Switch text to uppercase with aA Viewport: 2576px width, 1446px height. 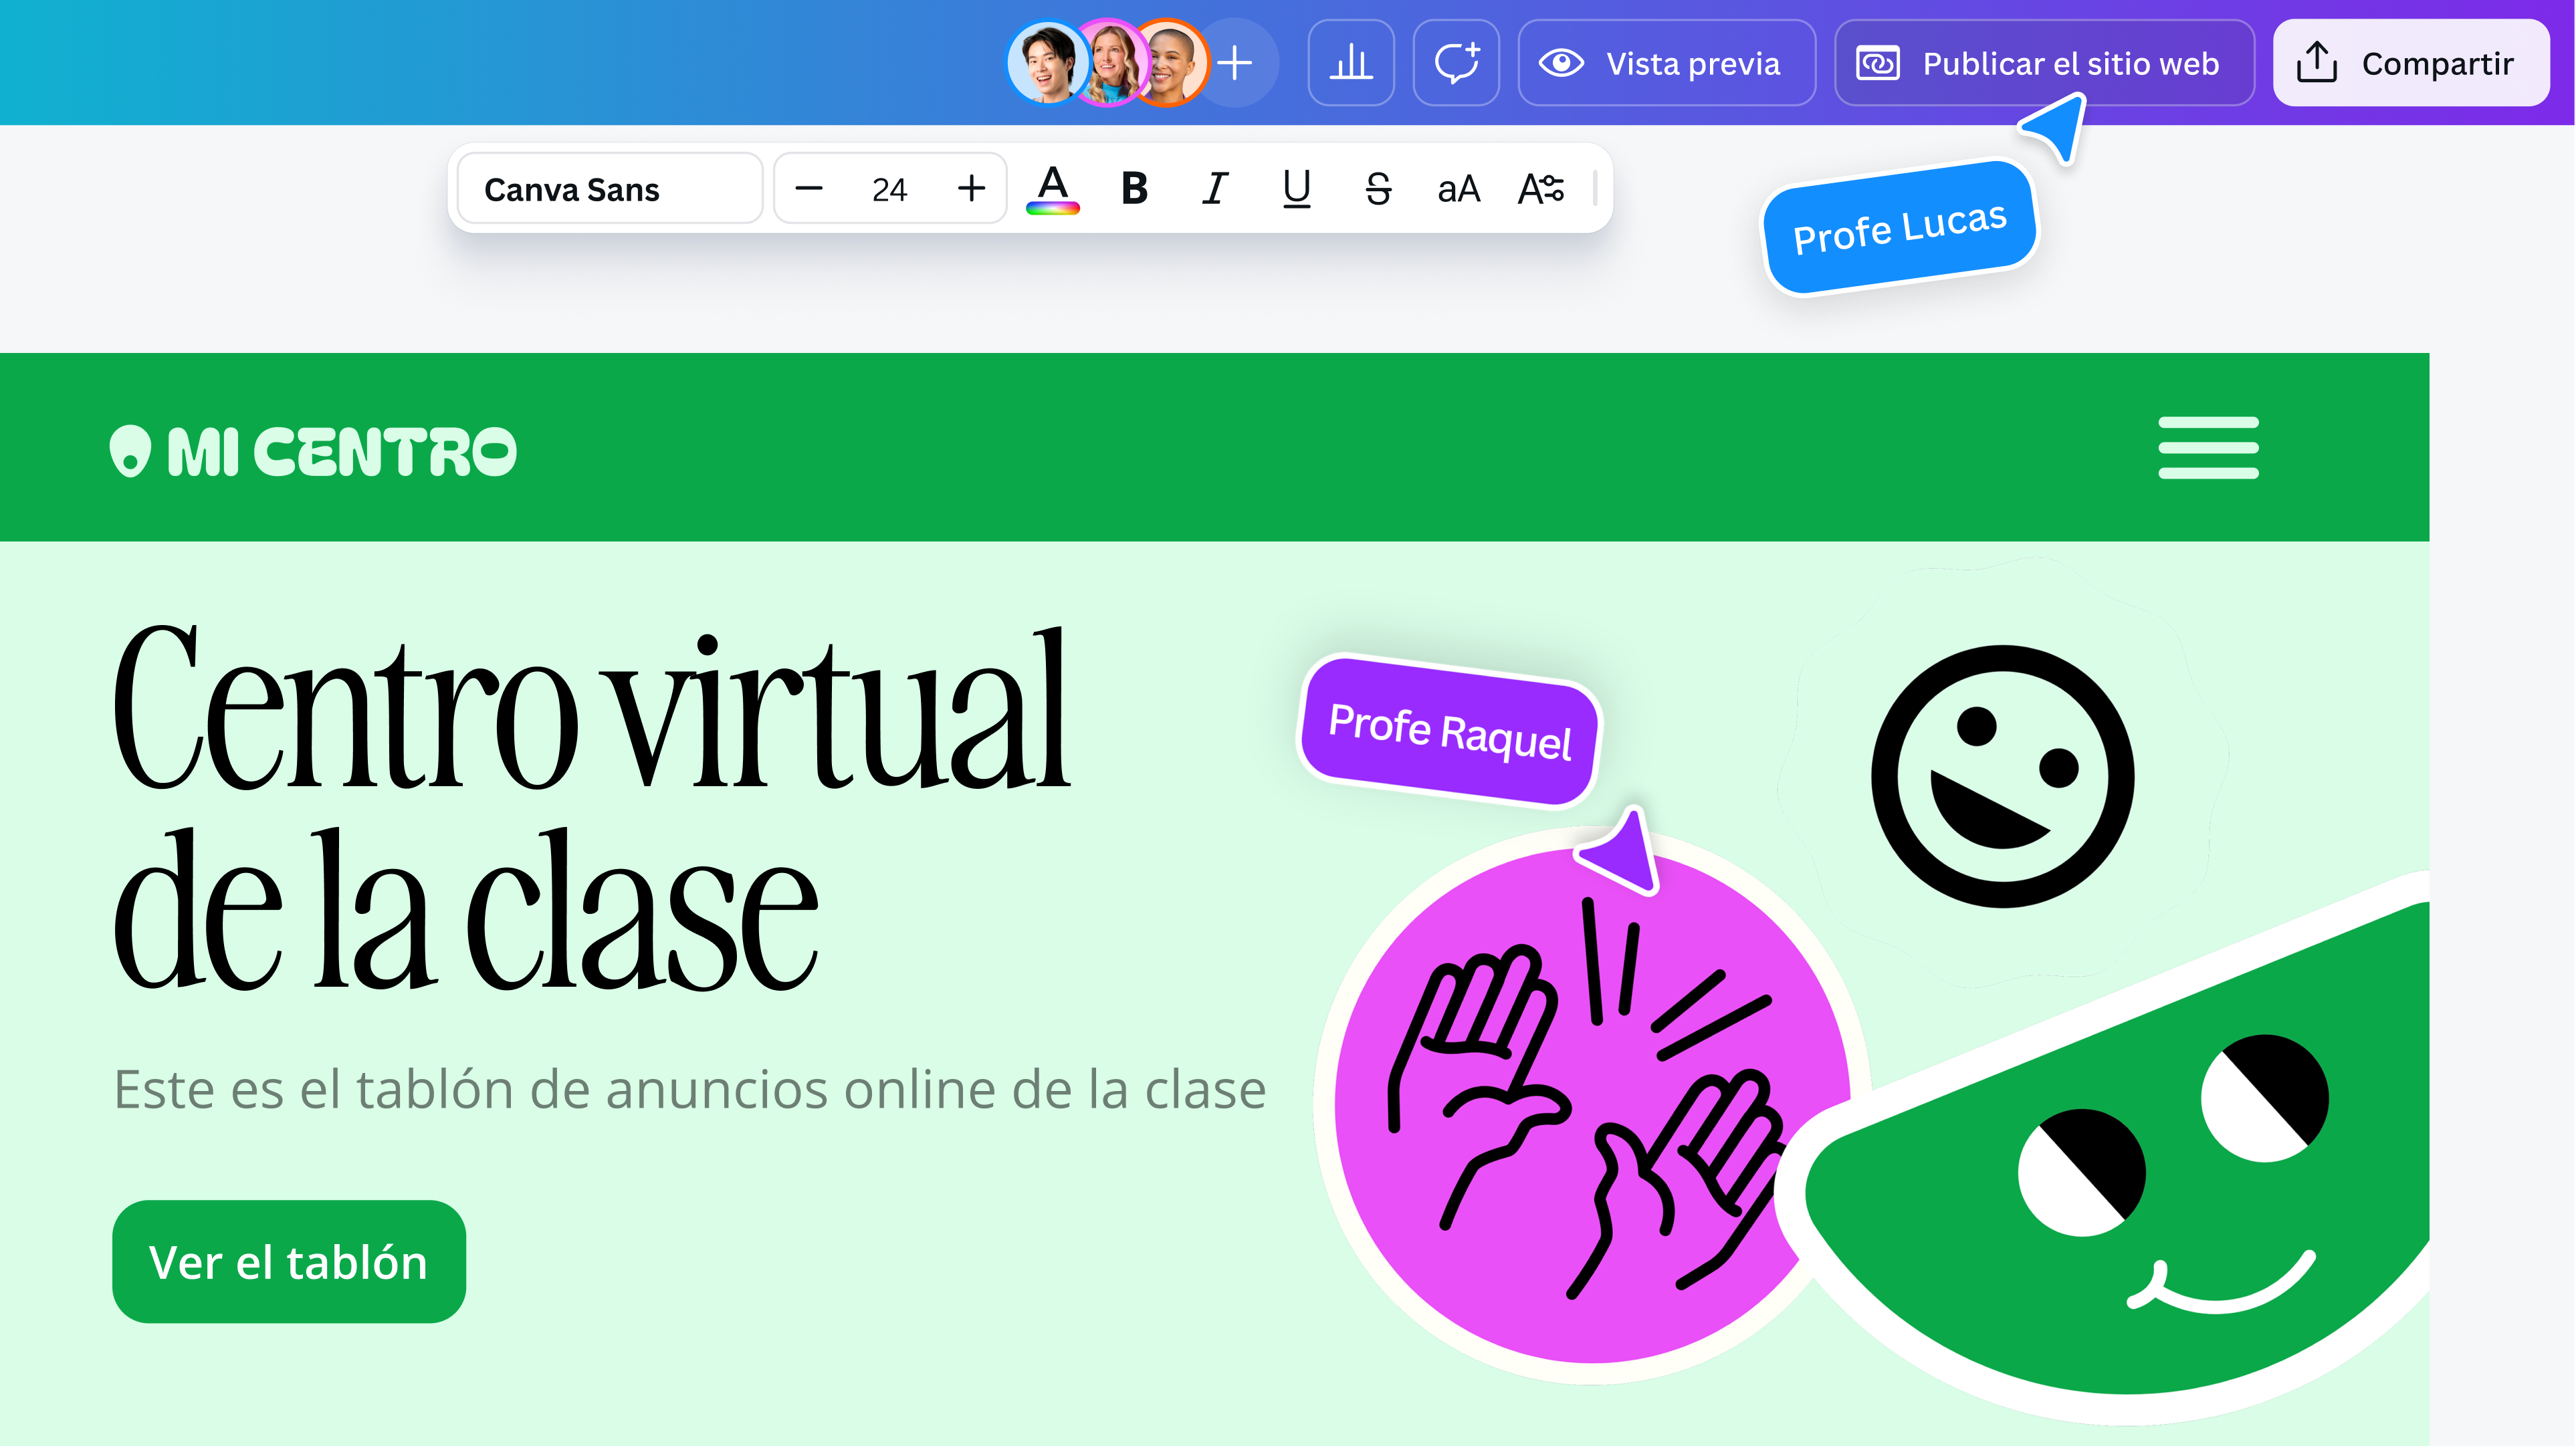1458,189
